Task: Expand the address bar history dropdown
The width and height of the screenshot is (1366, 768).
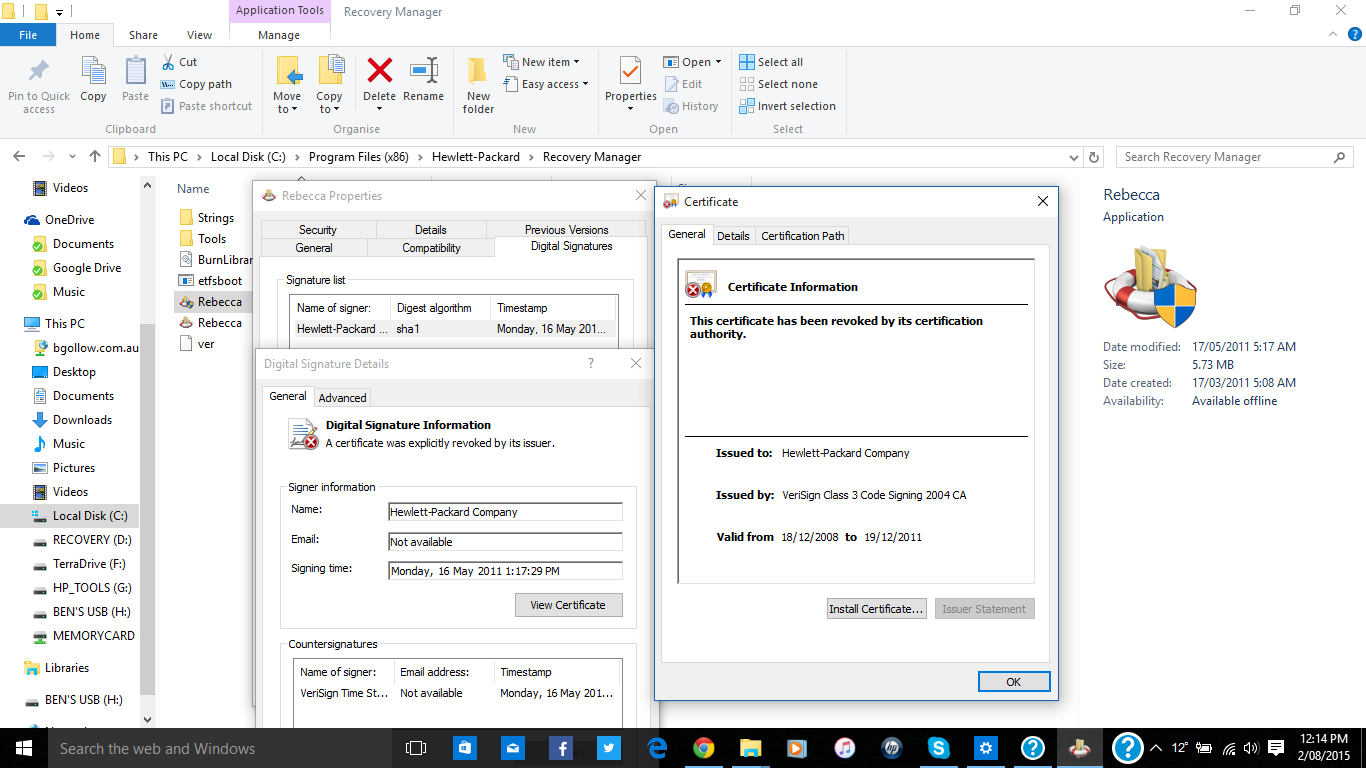Action: coord(1074,157)
